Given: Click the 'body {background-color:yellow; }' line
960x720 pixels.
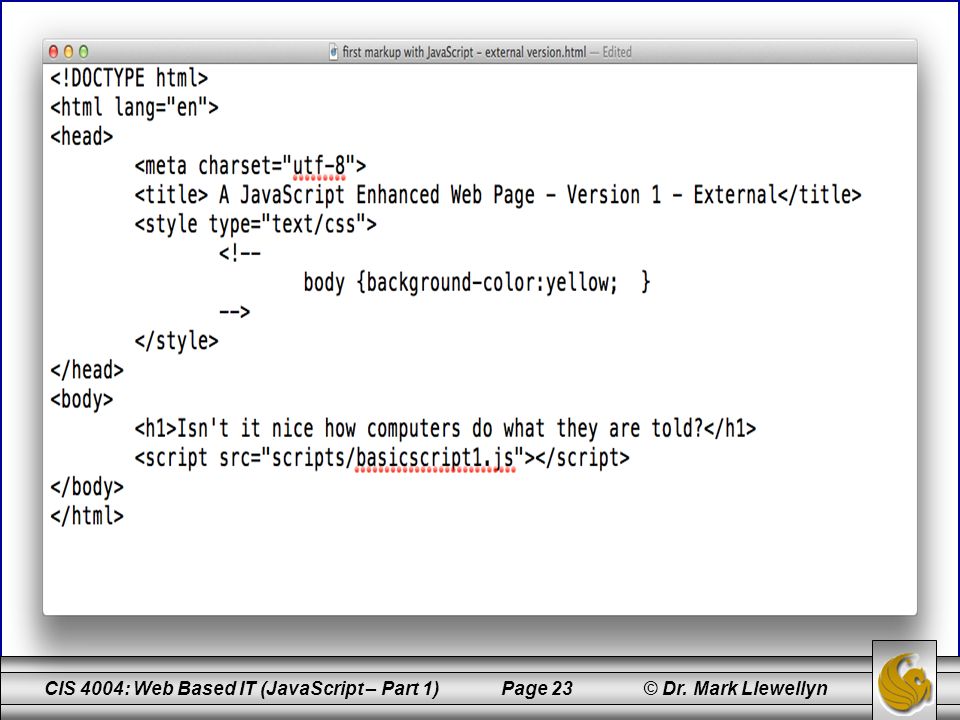Looking at the screenshot, I should coord(477,282).
